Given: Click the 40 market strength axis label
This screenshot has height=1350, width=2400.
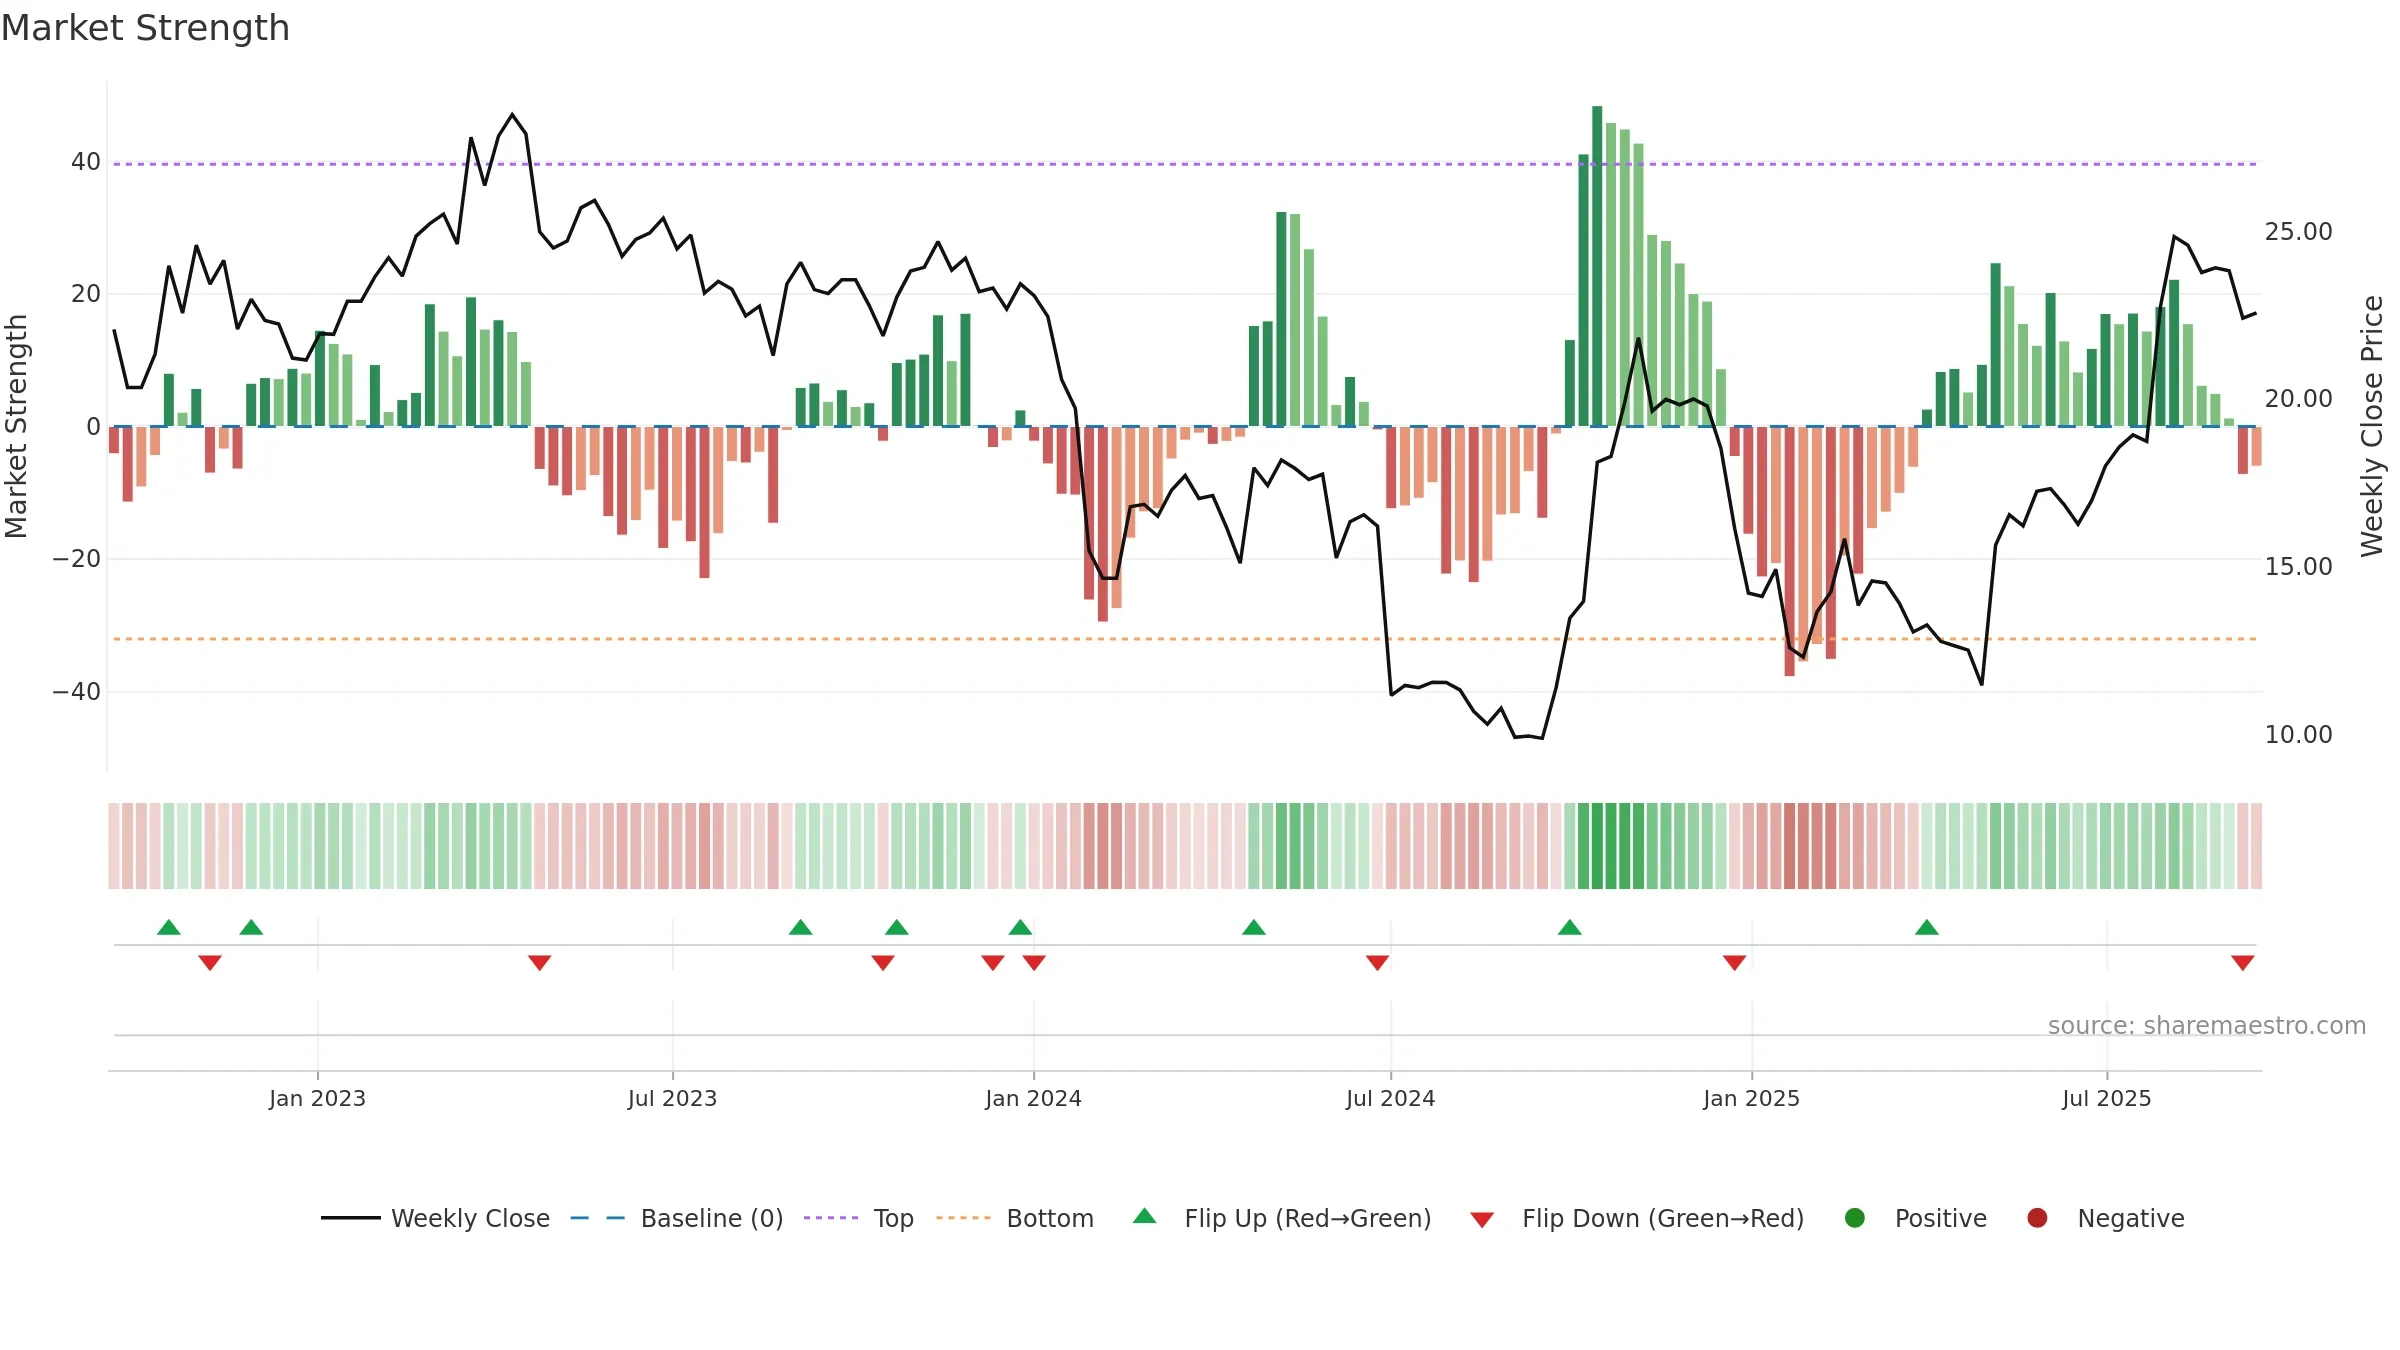Looking at the screenshot, I should (x=86, y=162).
